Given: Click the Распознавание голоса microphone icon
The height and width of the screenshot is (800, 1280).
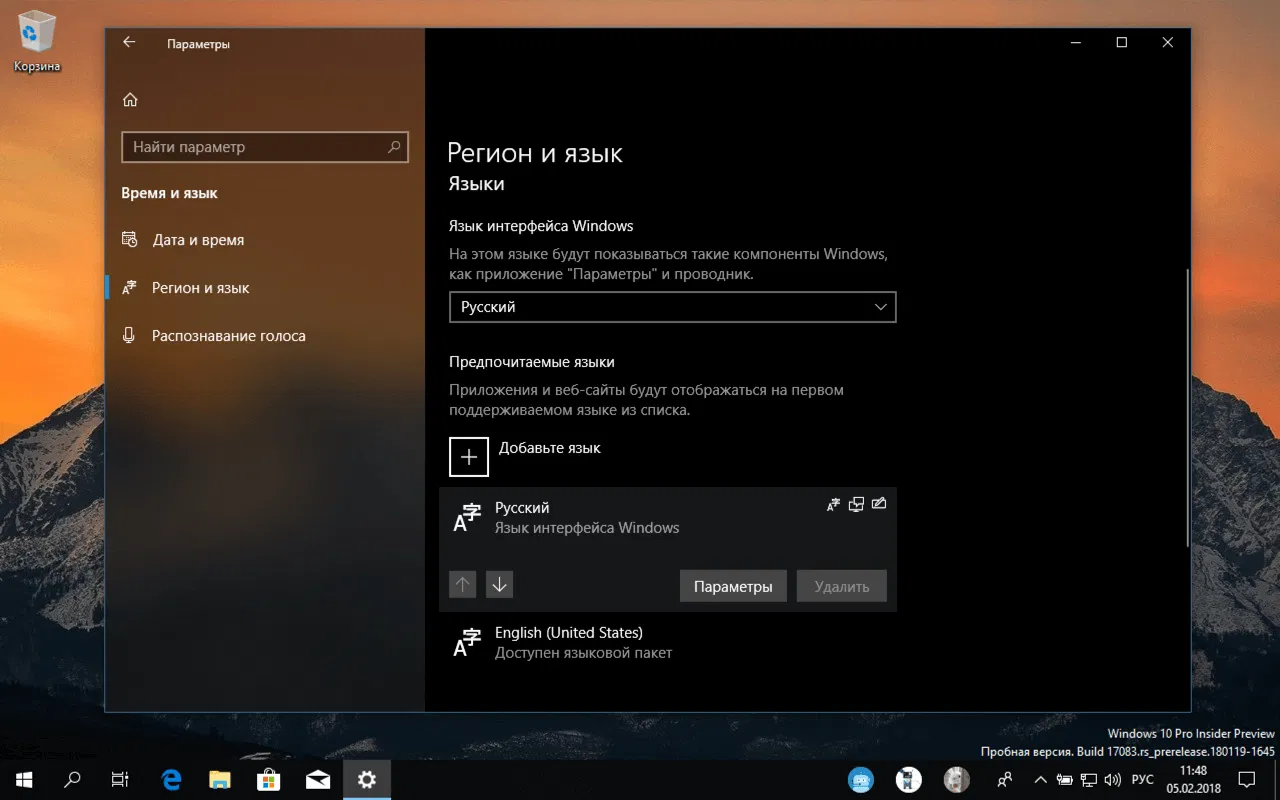Looking at the screenshot, I should pos(129,335).
